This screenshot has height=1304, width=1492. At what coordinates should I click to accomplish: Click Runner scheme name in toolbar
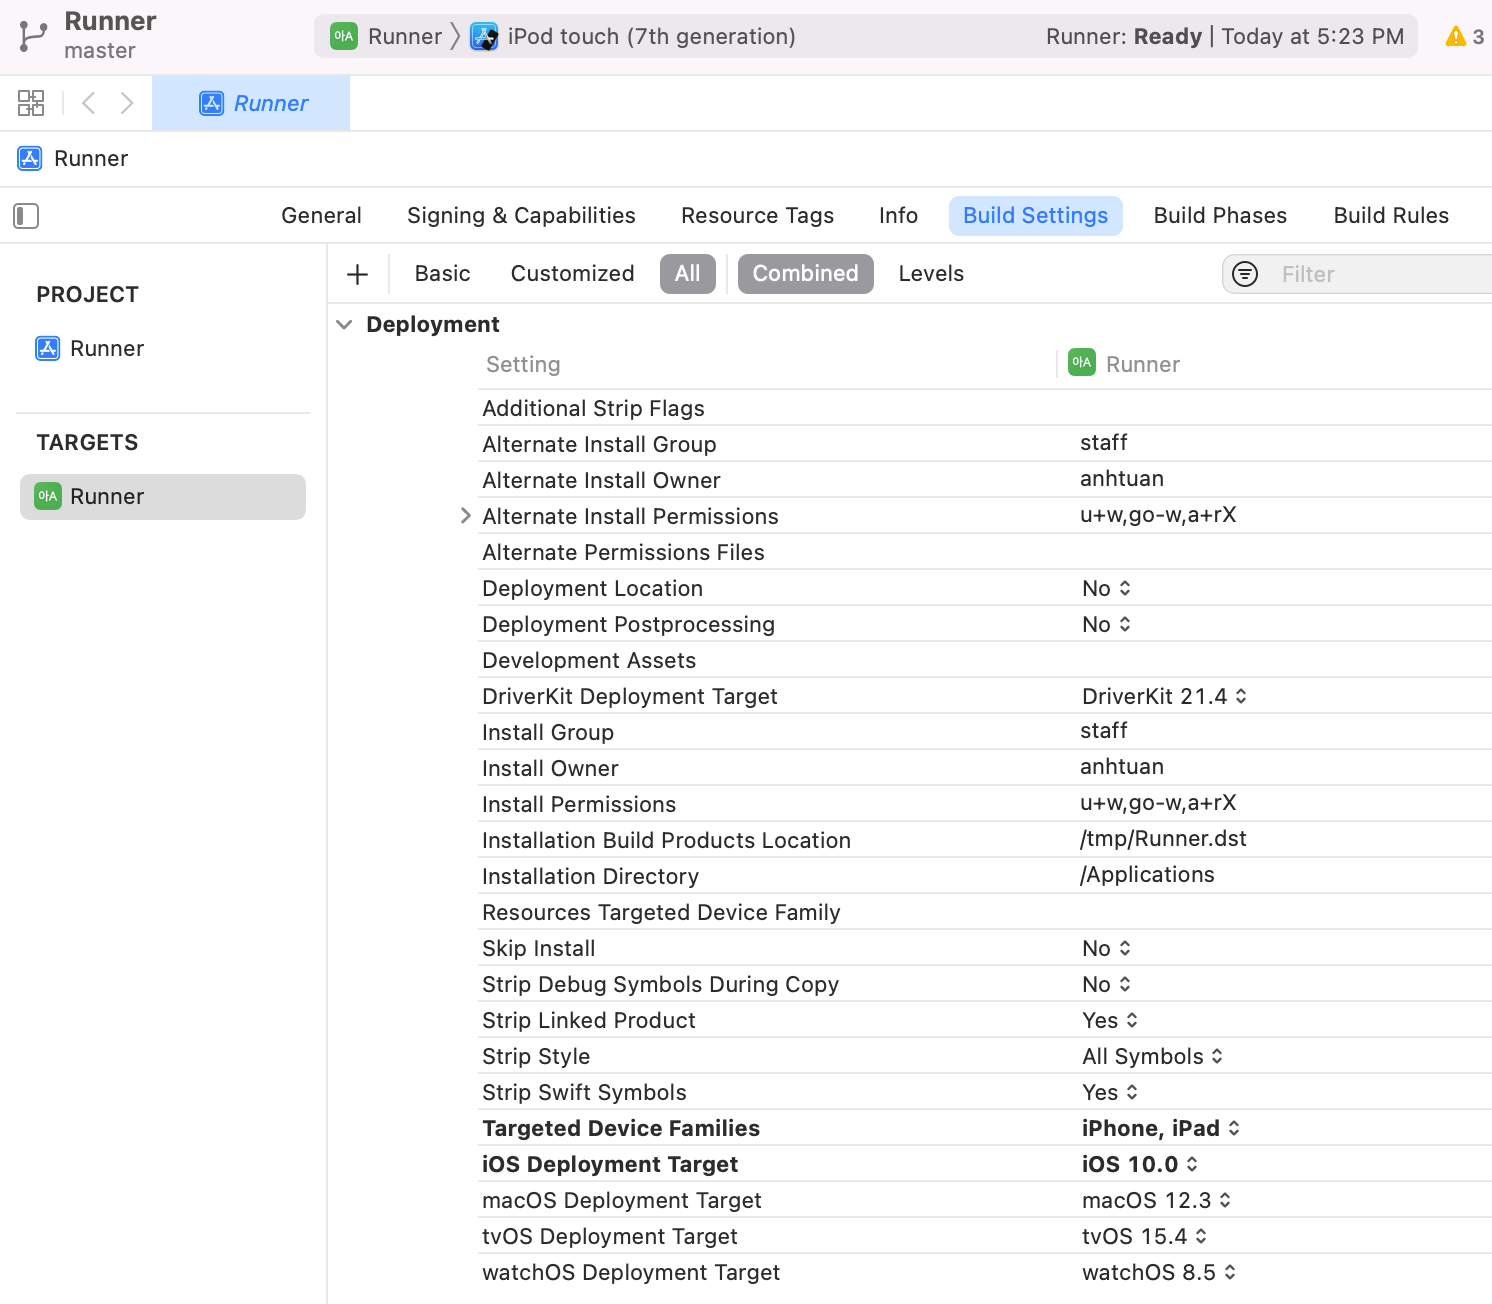(405, 37)
